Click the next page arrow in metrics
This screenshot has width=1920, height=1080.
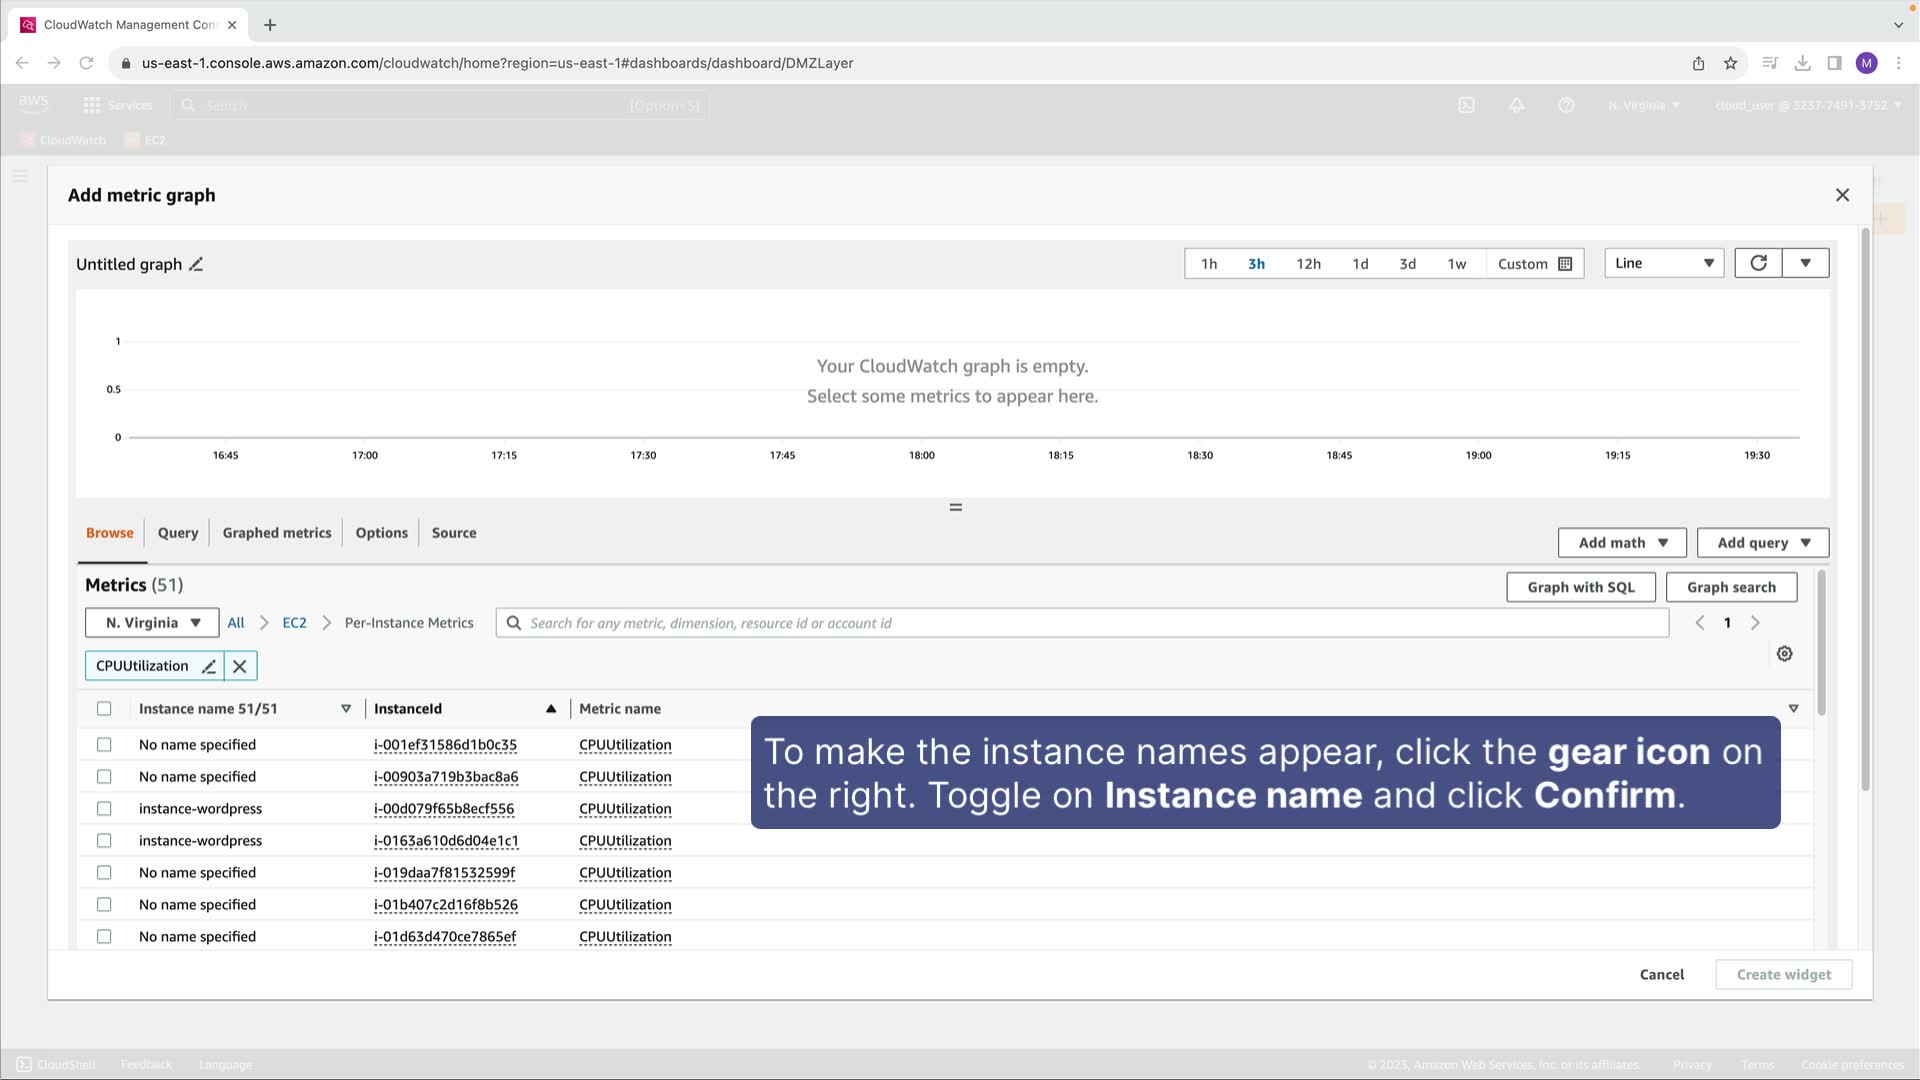click(x=1755, y=623)
